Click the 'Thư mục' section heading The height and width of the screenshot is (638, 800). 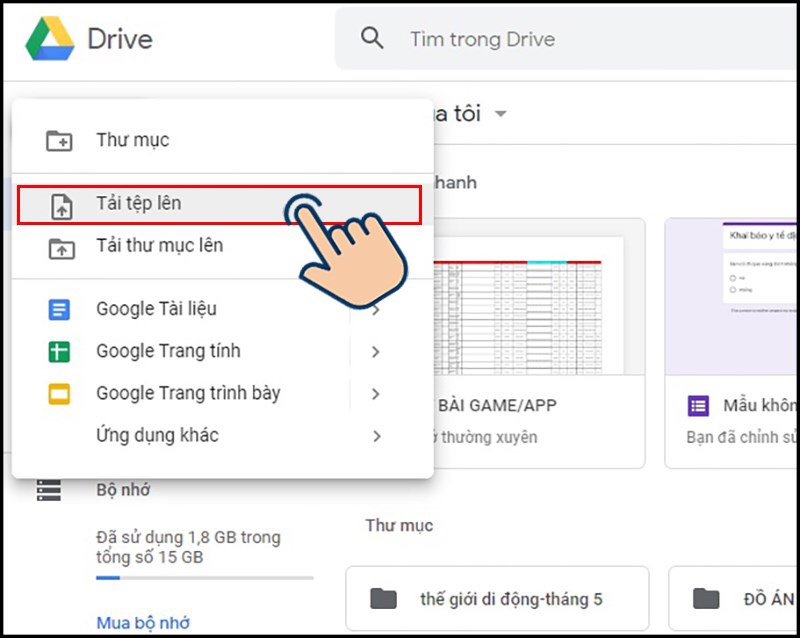pos(399,525)
